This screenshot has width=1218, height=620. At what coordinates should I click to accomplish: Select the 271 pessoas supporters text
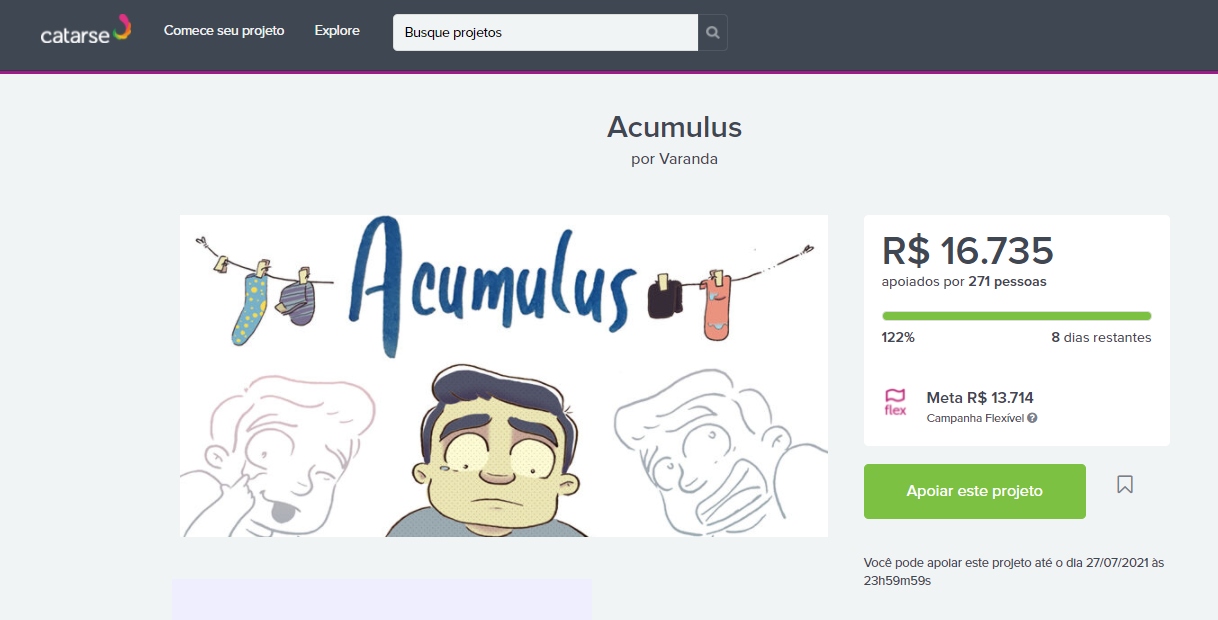(1007, 281)
